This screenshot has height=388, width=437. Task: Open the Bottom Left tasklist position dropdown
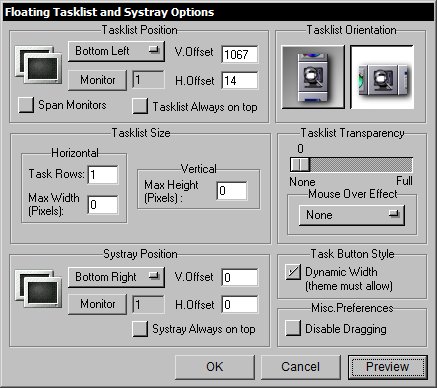point(116,51)
